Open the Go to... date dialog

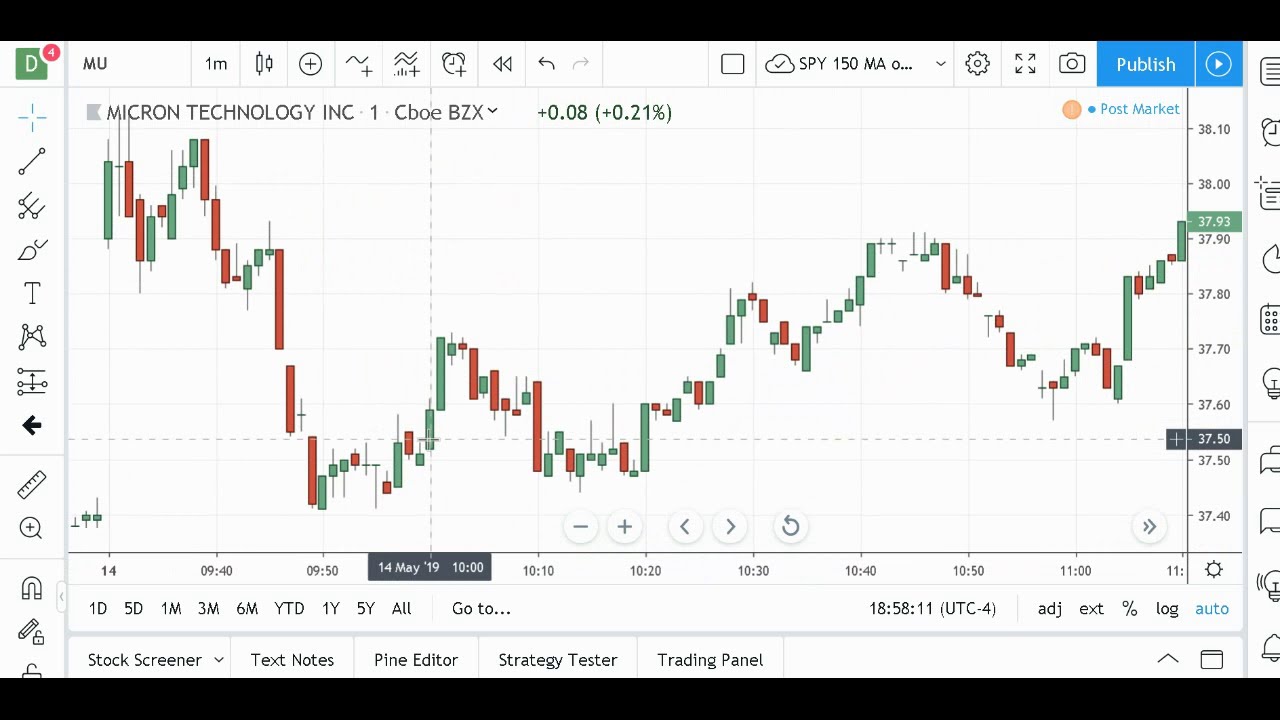(x=481, y=608)
